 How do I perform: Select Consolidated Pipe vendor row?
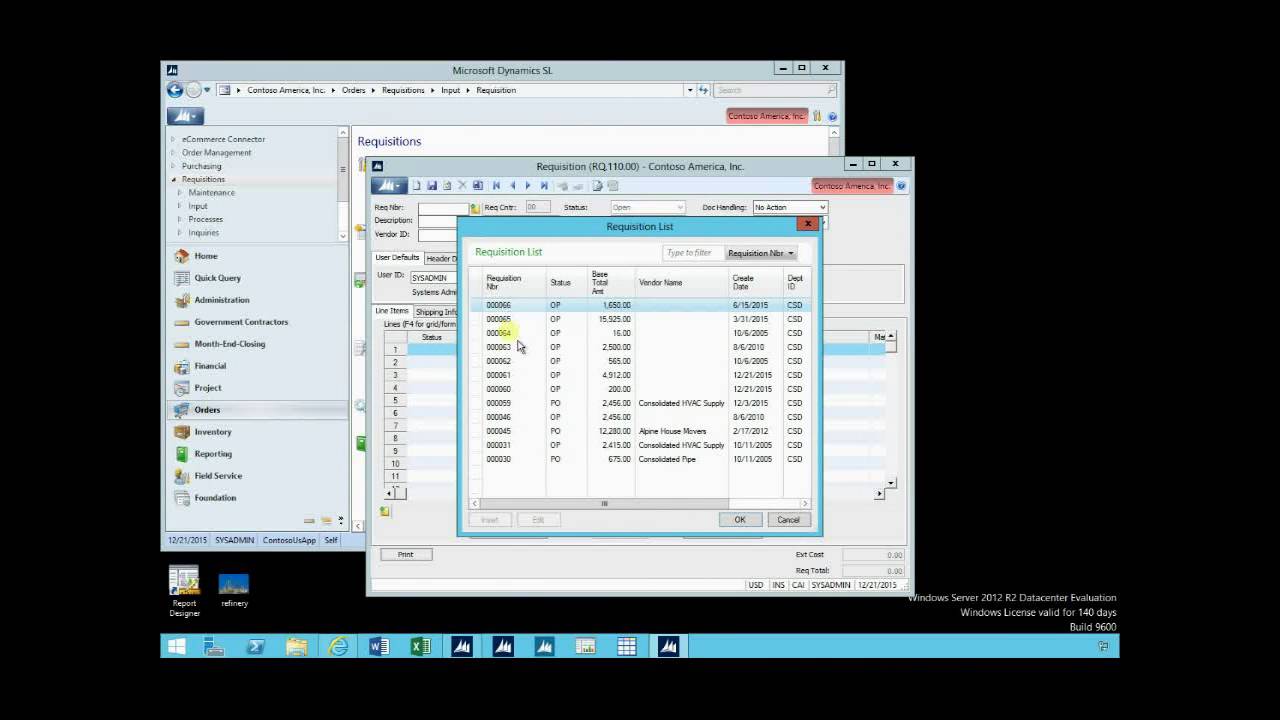[638, 459]
